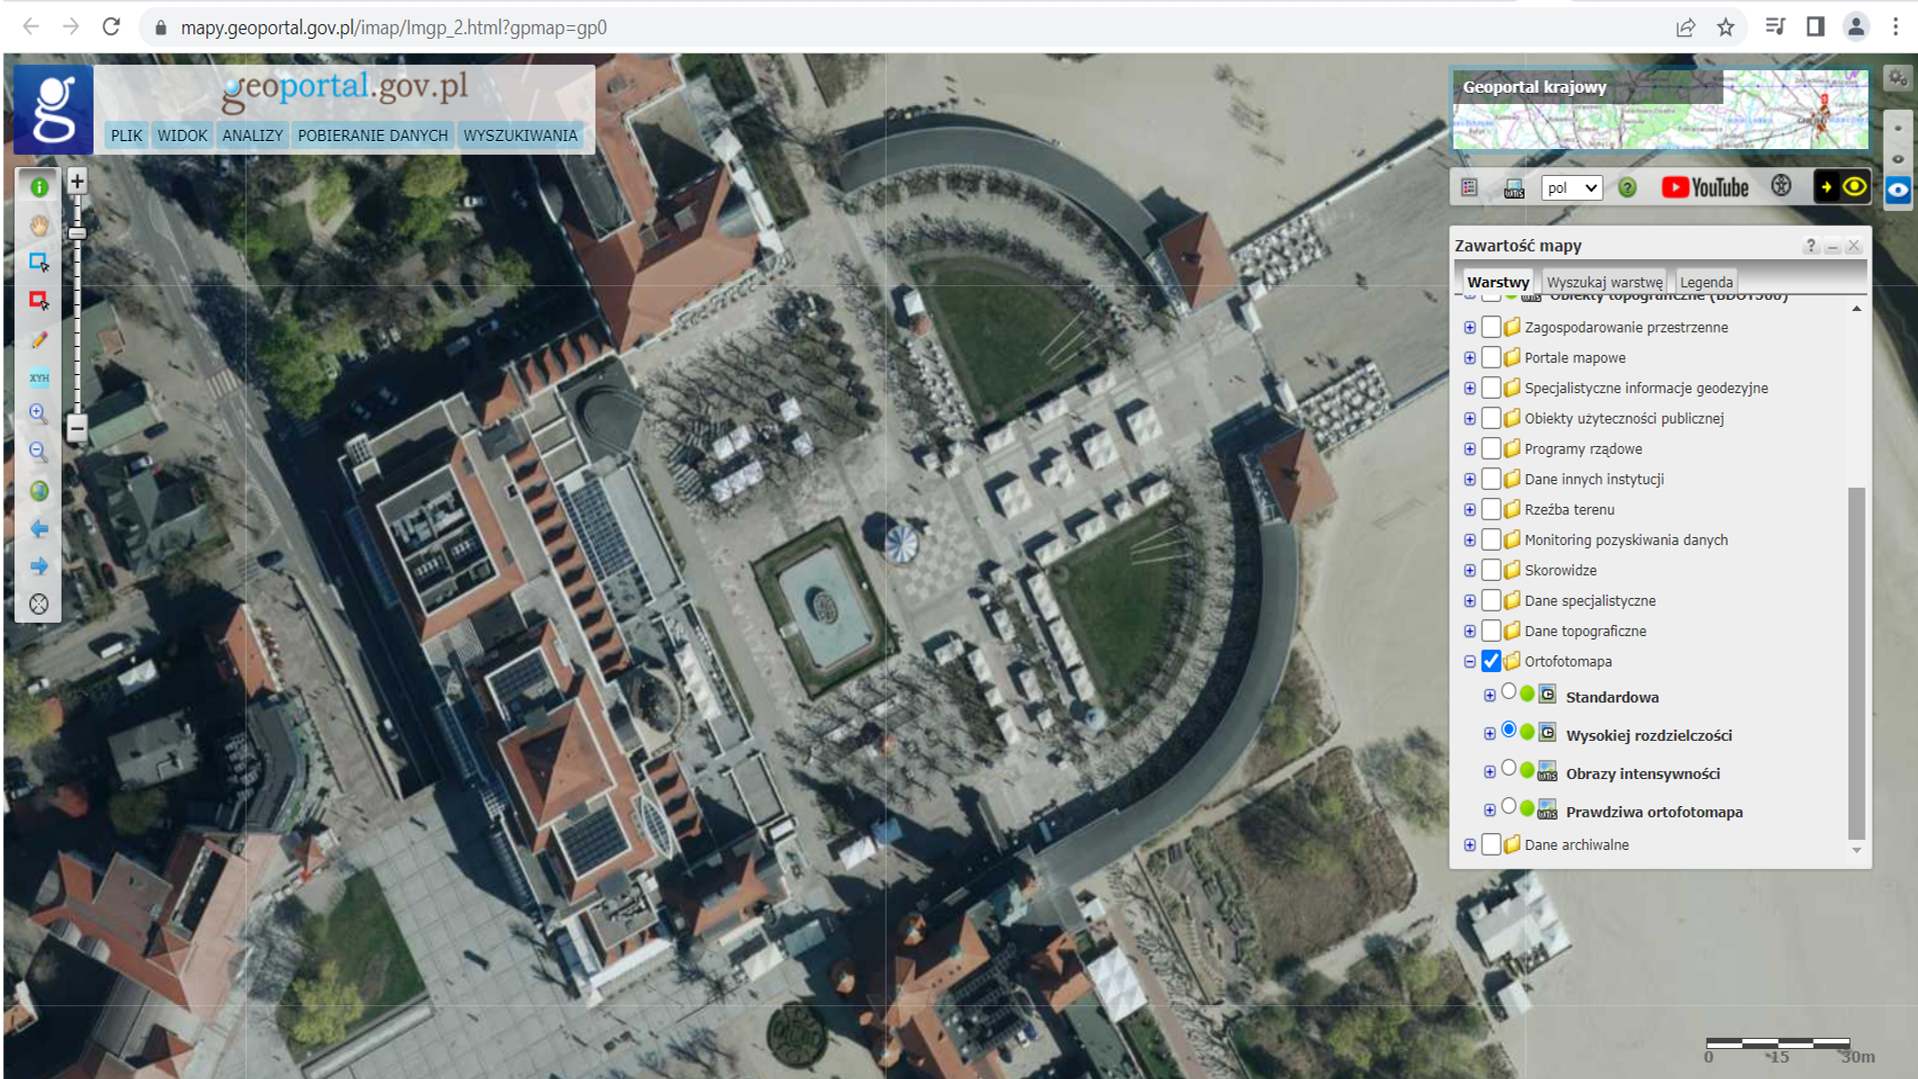Click the Geoportal krajowy overview map thumbnail
Viewport: 1918px width, 1079px height.
1660,110
